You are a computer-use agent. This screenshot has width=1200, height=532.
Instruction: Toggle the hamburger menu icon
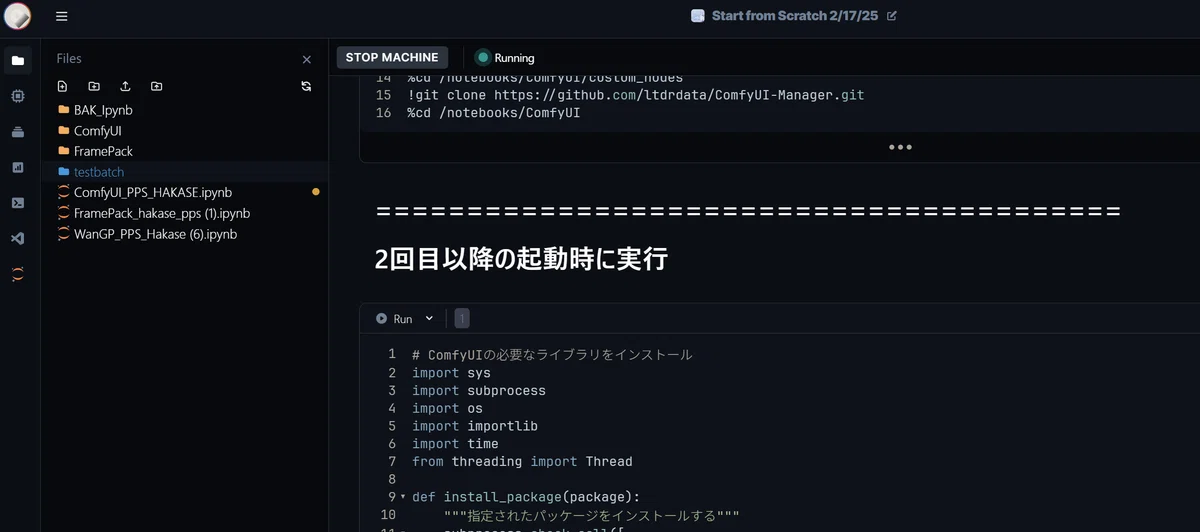[x=62, y=16]
